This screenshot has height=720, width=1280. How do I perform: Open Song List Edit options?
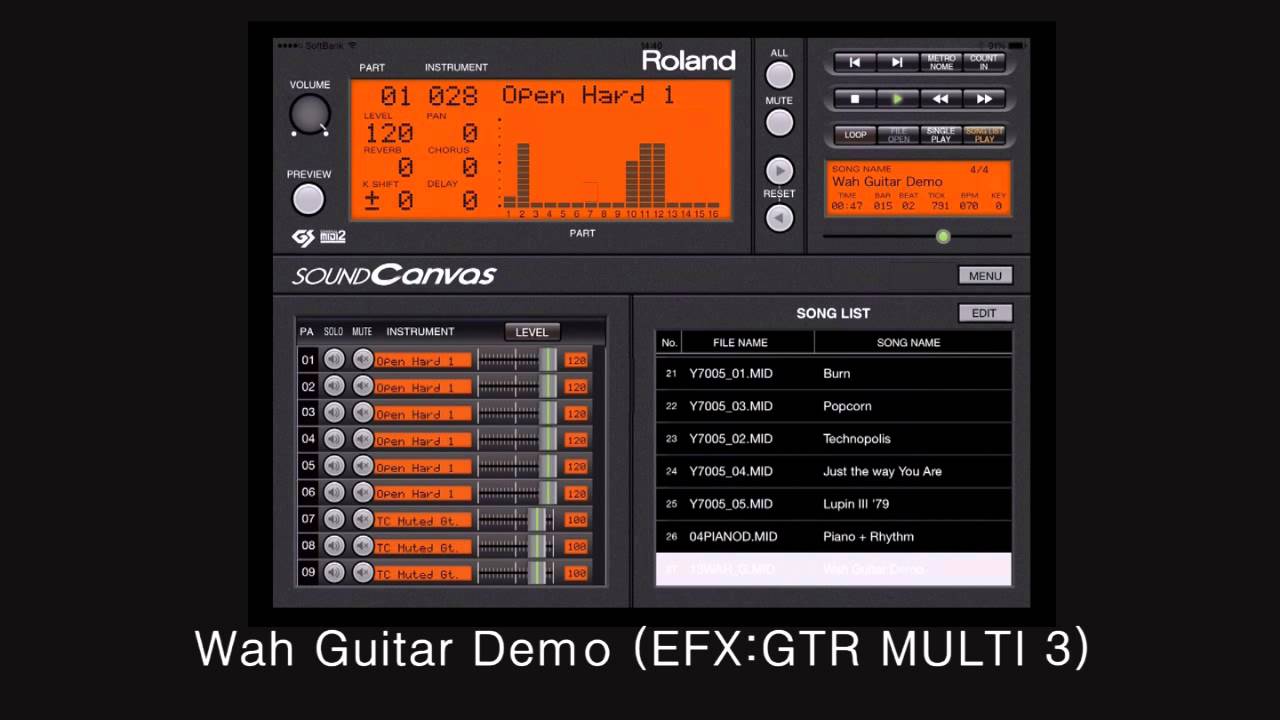984,313
